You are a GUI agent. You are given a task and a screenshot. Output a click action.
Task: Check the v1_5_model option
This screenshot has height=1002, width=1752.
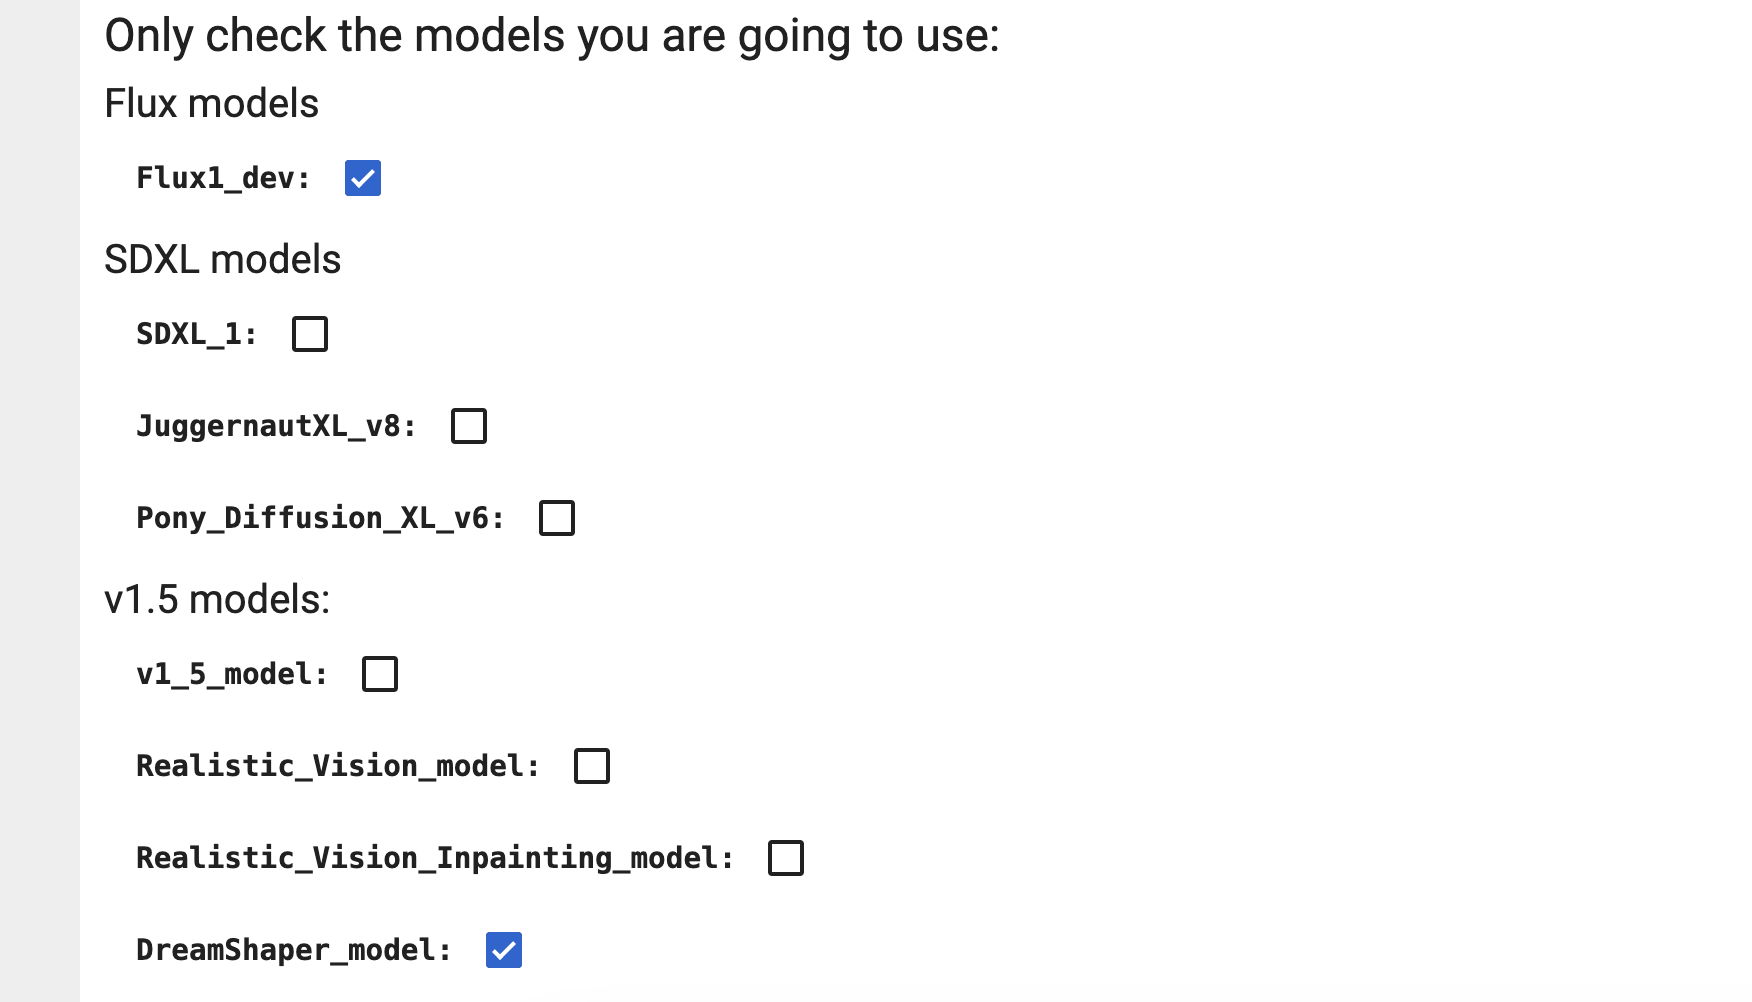tap(379, 674)
